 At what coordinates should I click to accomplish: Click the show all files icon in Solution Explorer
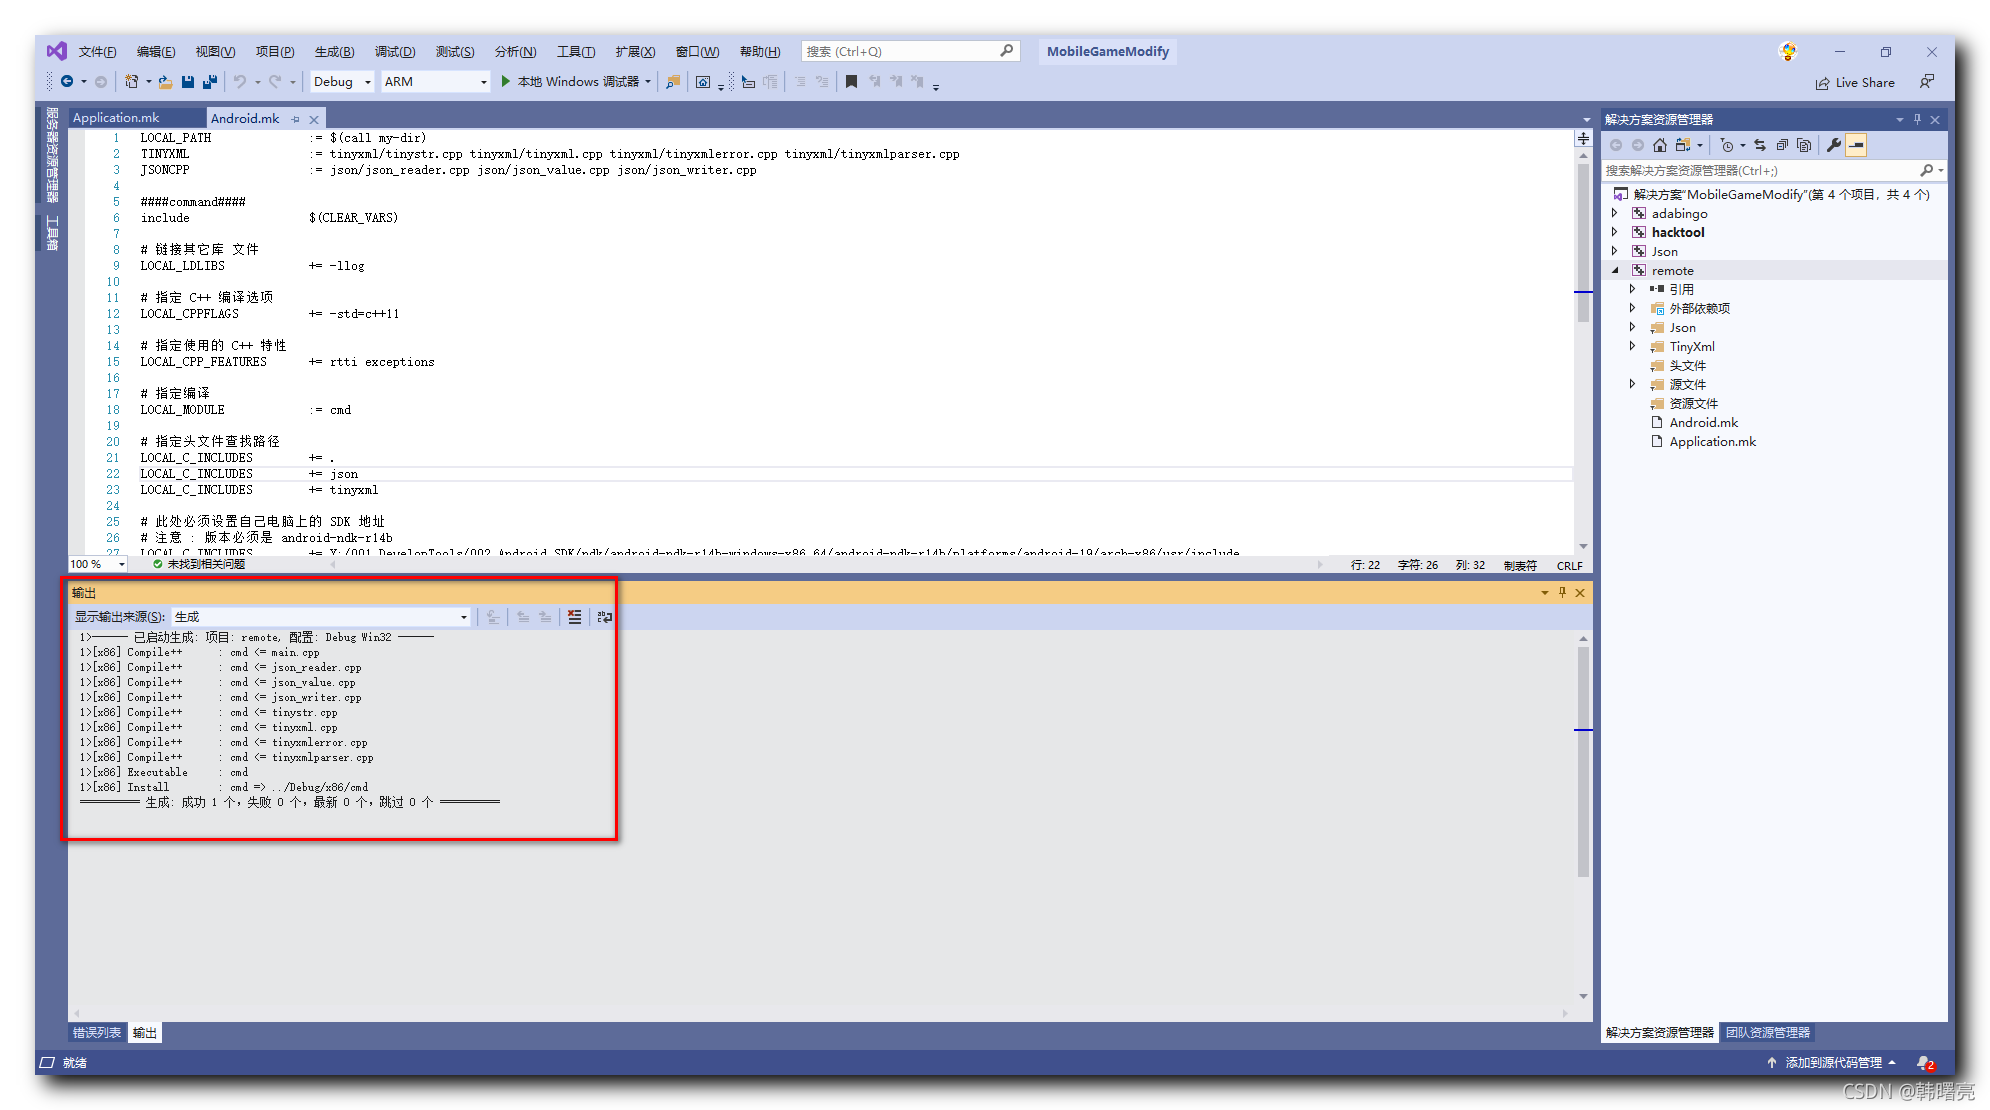pos(1804,145)
